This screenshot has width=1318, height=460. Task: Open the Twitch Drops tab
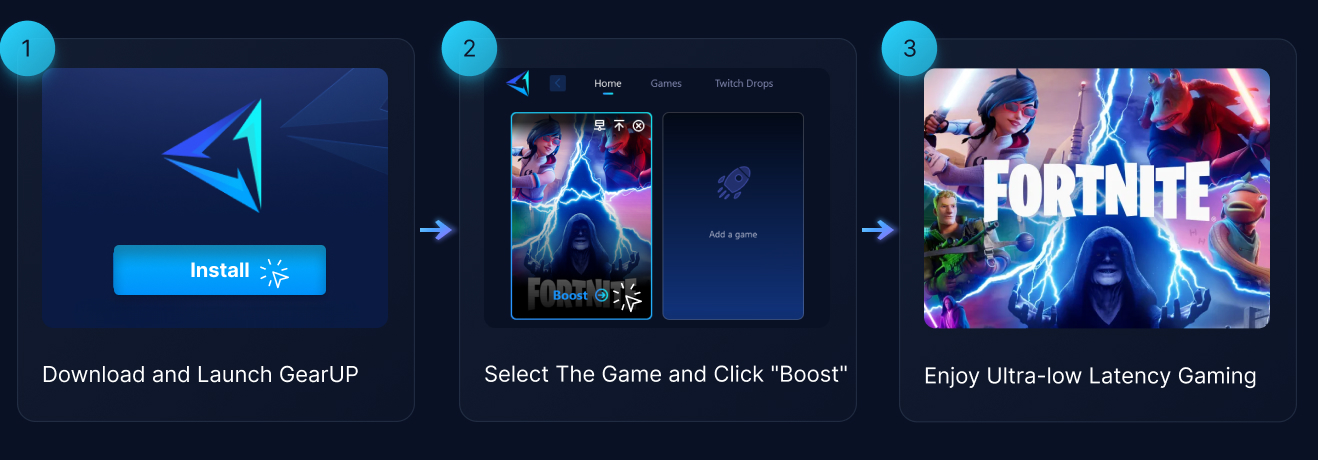click(744, 83)
